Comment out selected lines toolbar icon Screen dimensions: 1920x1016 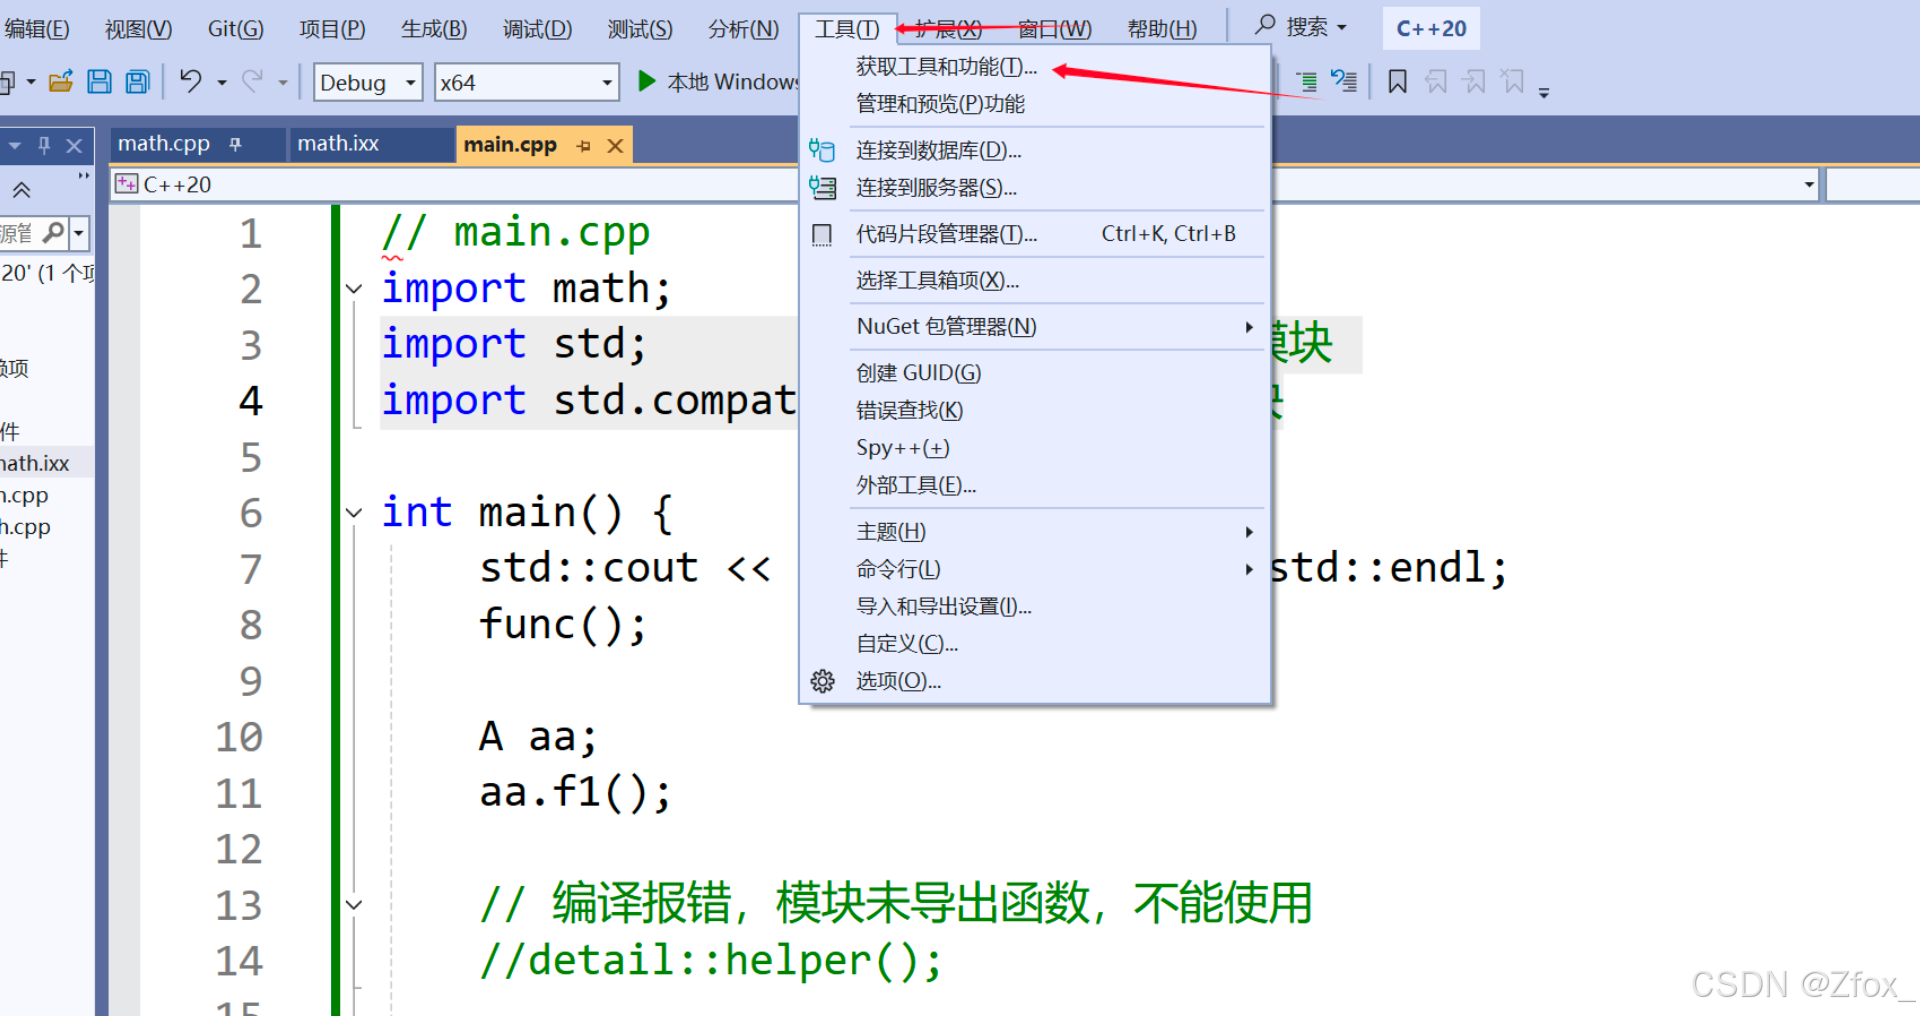(1306, 81)
